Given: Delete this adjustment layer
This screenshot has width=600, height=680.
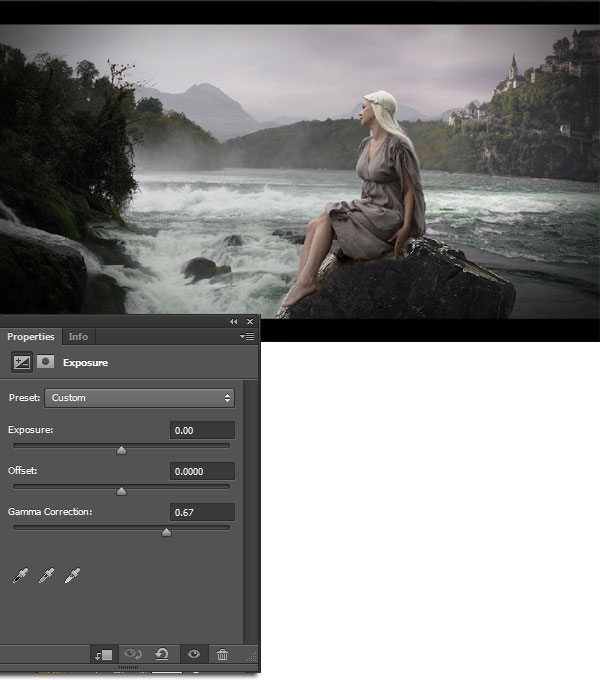Looking at the screenshot, I should pos(222,654).
